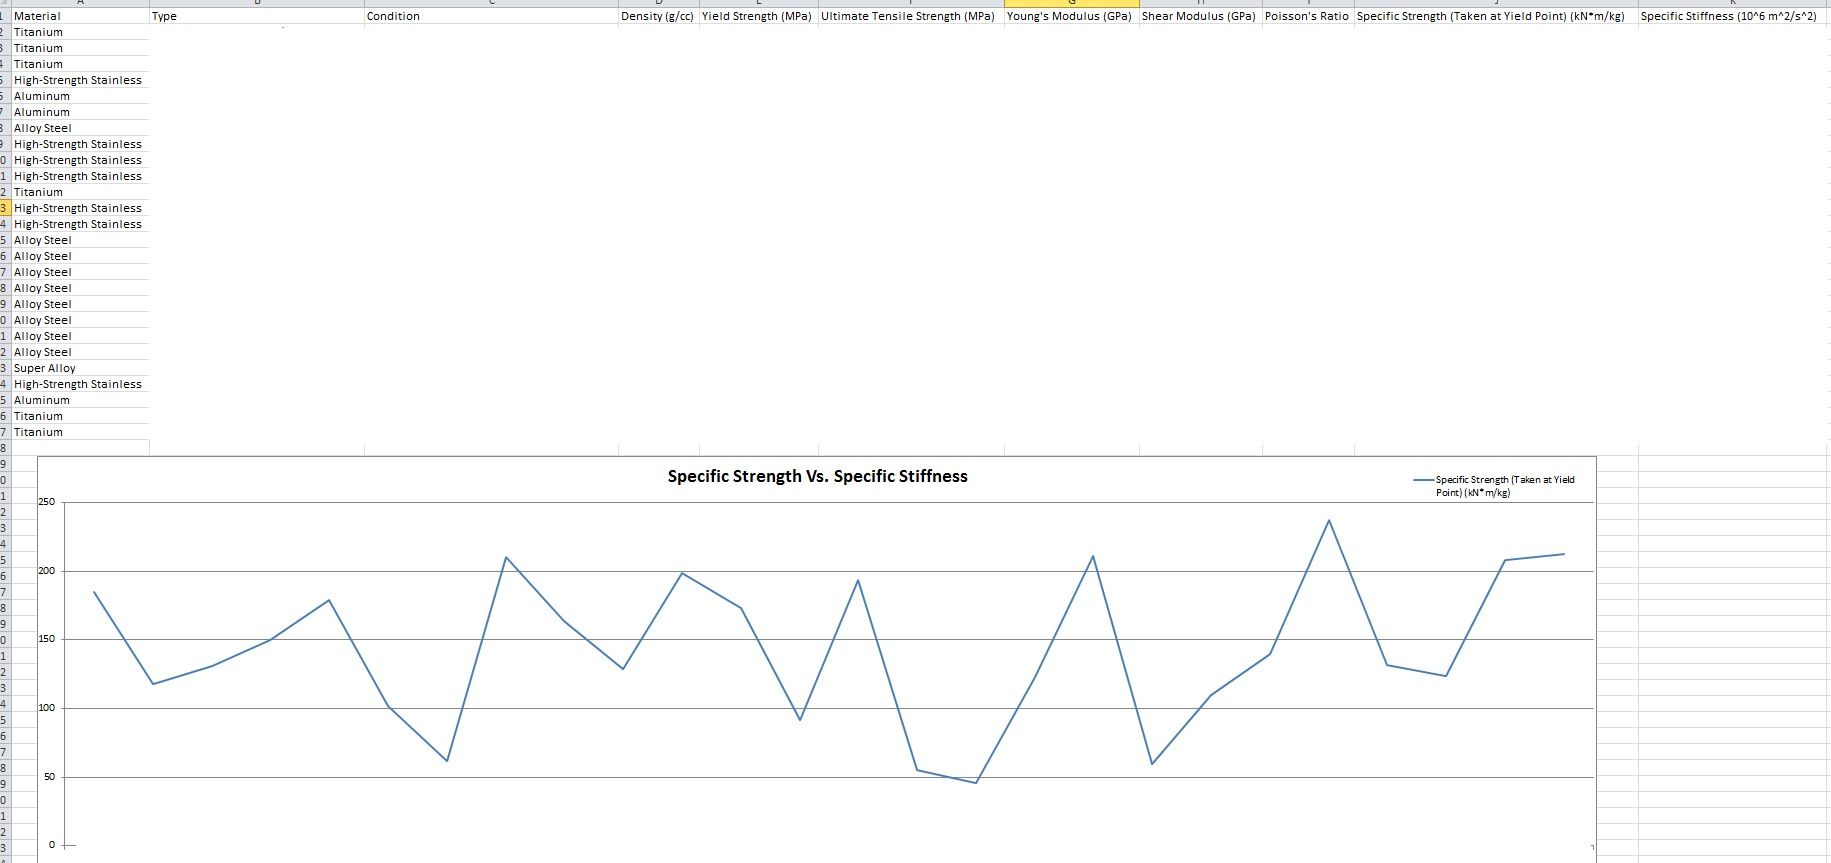Click the "Shear Modulus (GPa)" header cell
1831x863 pixels.
coord(1199,16)
